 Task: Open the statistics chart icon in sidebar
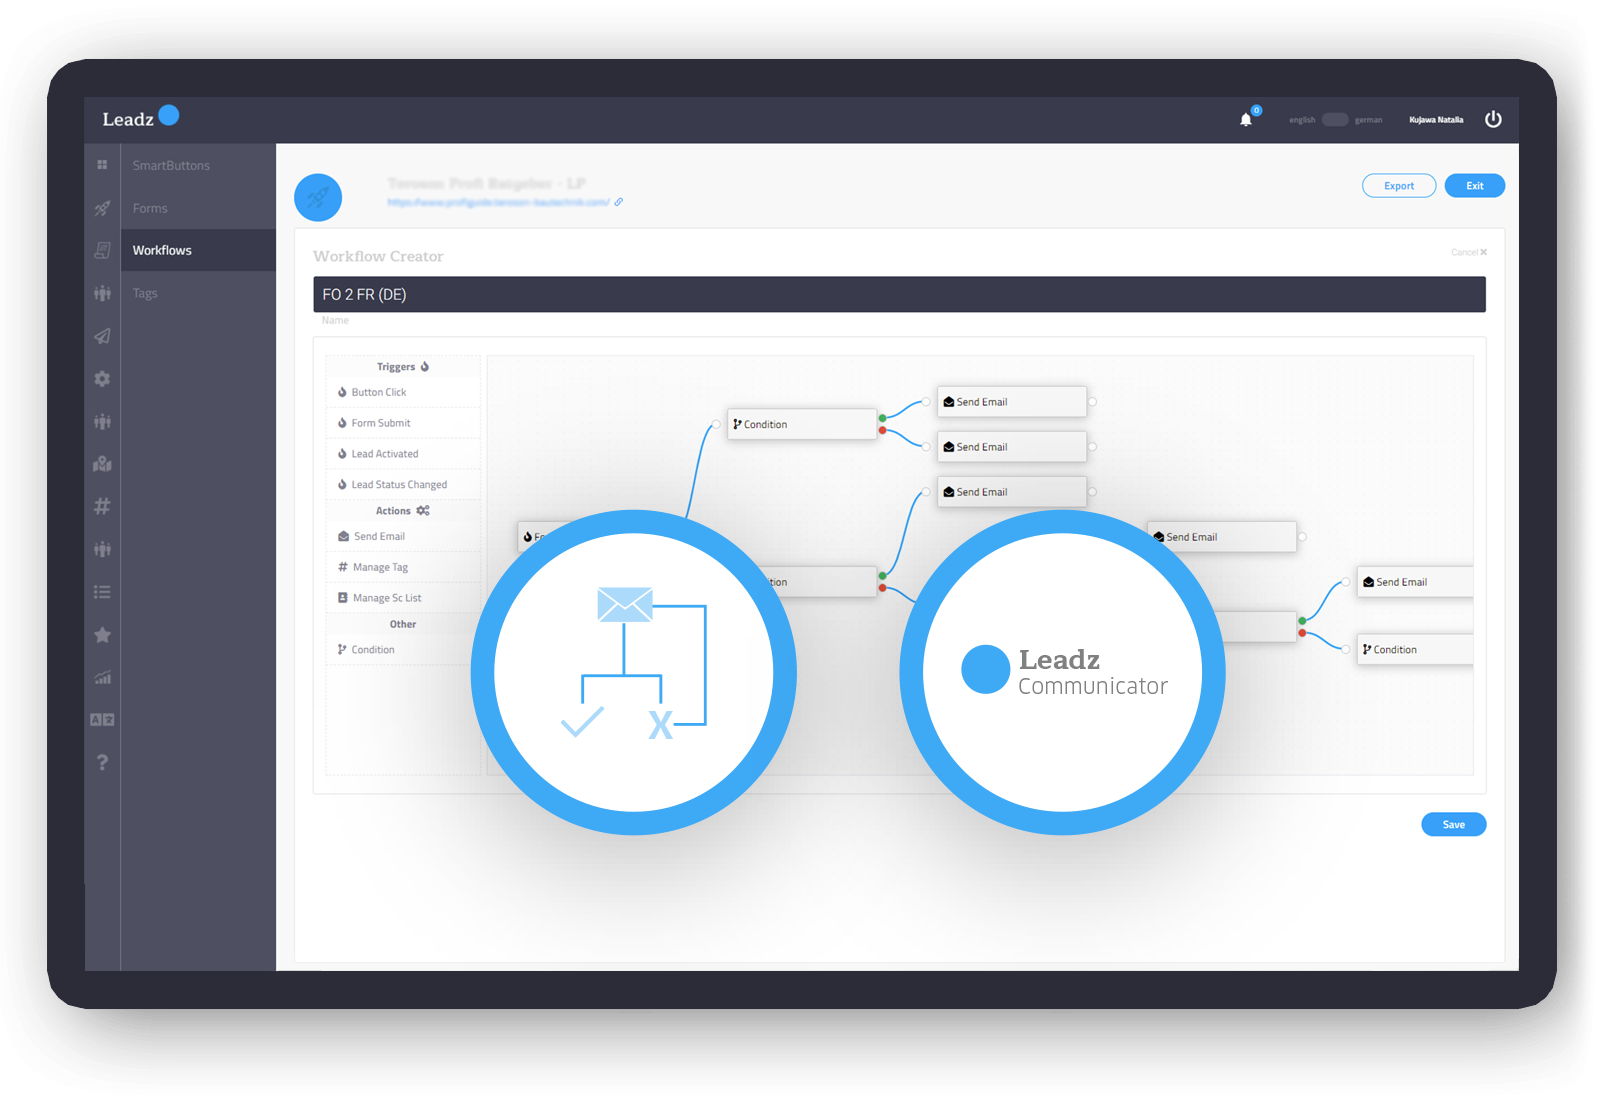[102, 677]
